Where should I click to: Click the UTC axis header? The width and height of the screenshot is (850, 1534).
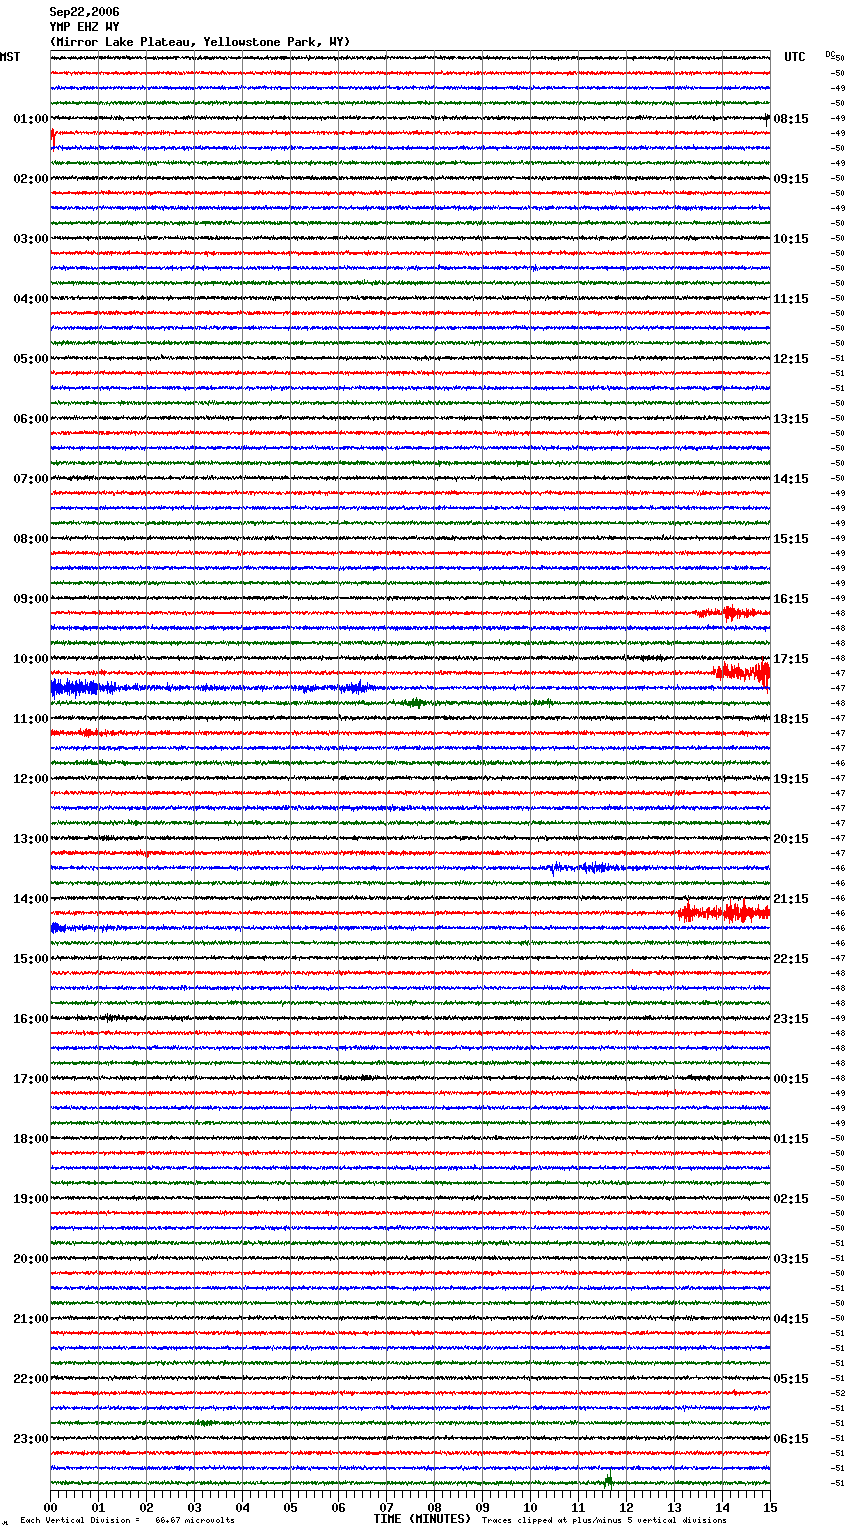click(x=795, y=57)
